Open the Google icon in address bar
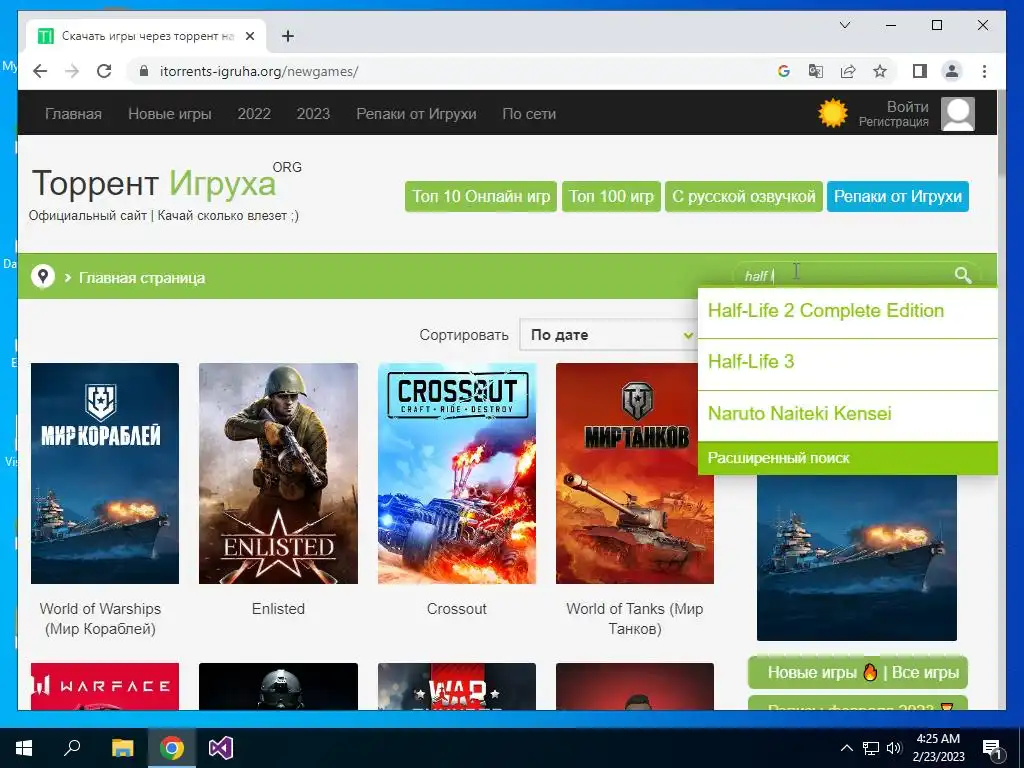 click(784, 71)
